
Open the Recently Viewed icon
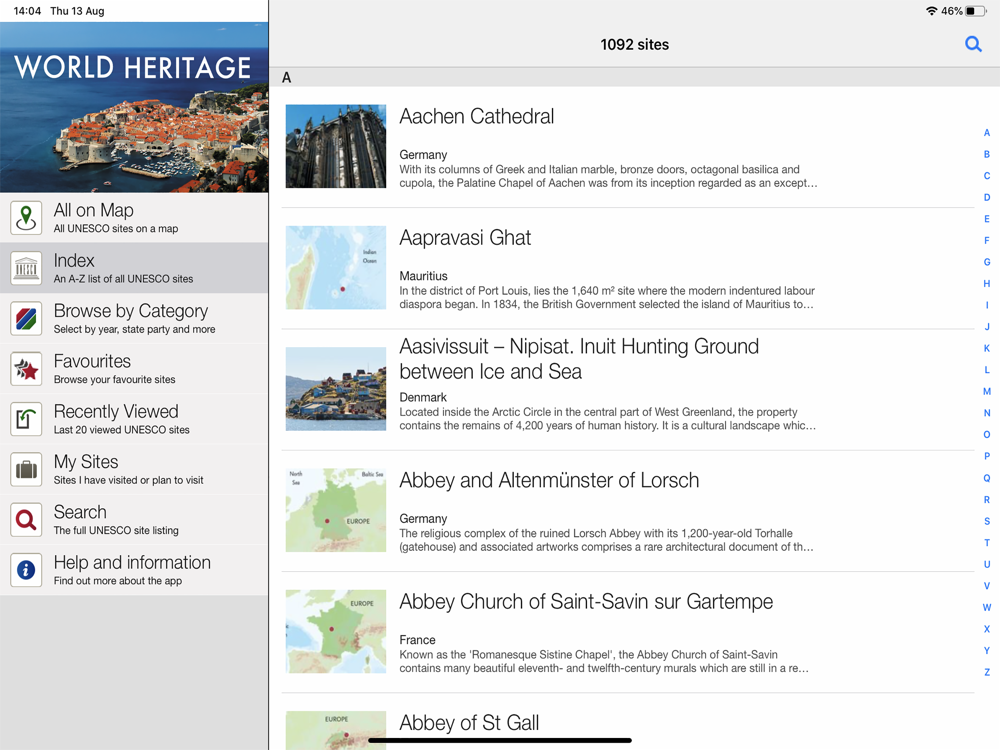coord(26,419)
